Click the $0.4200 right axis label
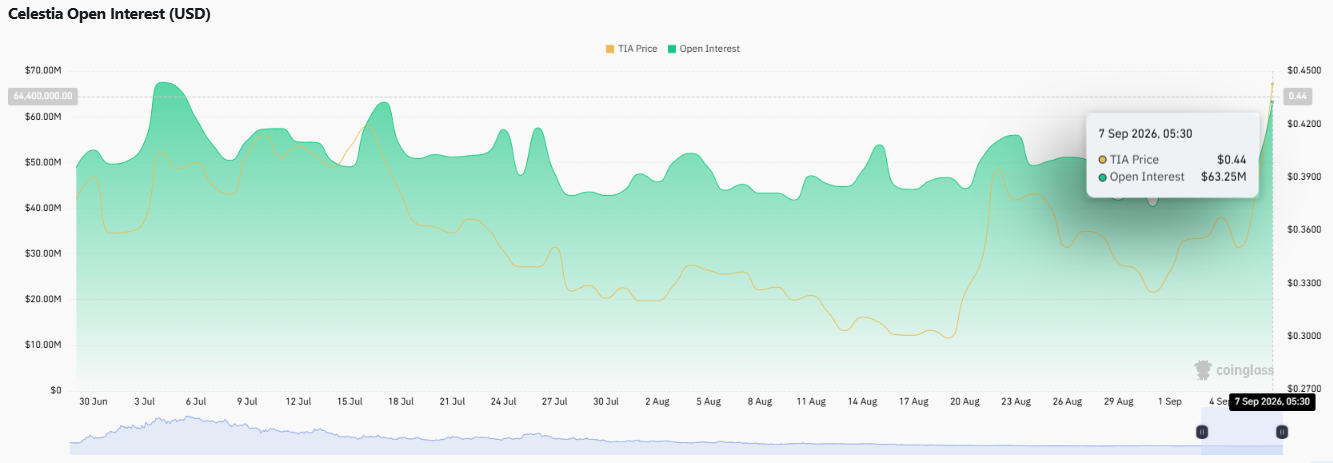The image size is (1333, 463). (1303, 123)
